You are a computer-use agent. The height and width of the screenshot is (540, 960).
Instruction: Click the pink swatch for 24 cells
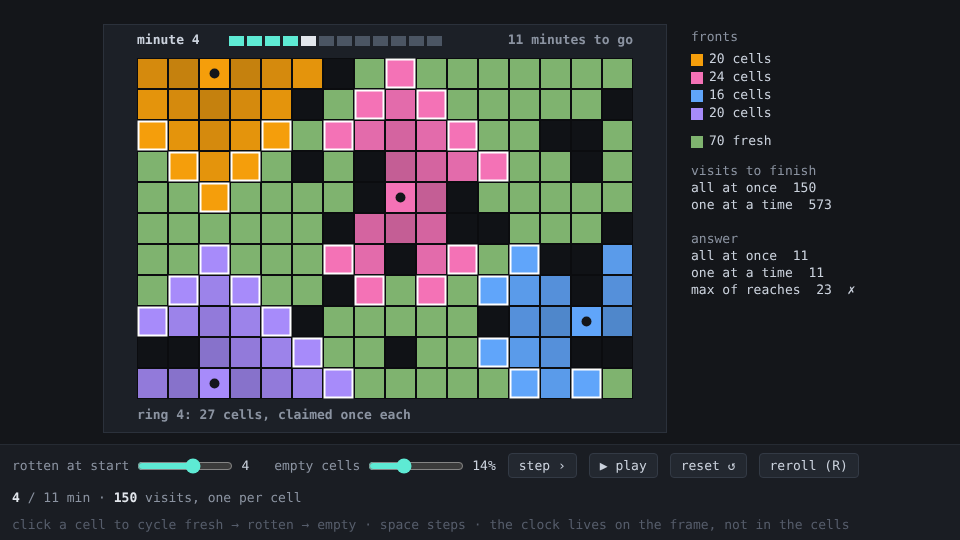point(697,78)
